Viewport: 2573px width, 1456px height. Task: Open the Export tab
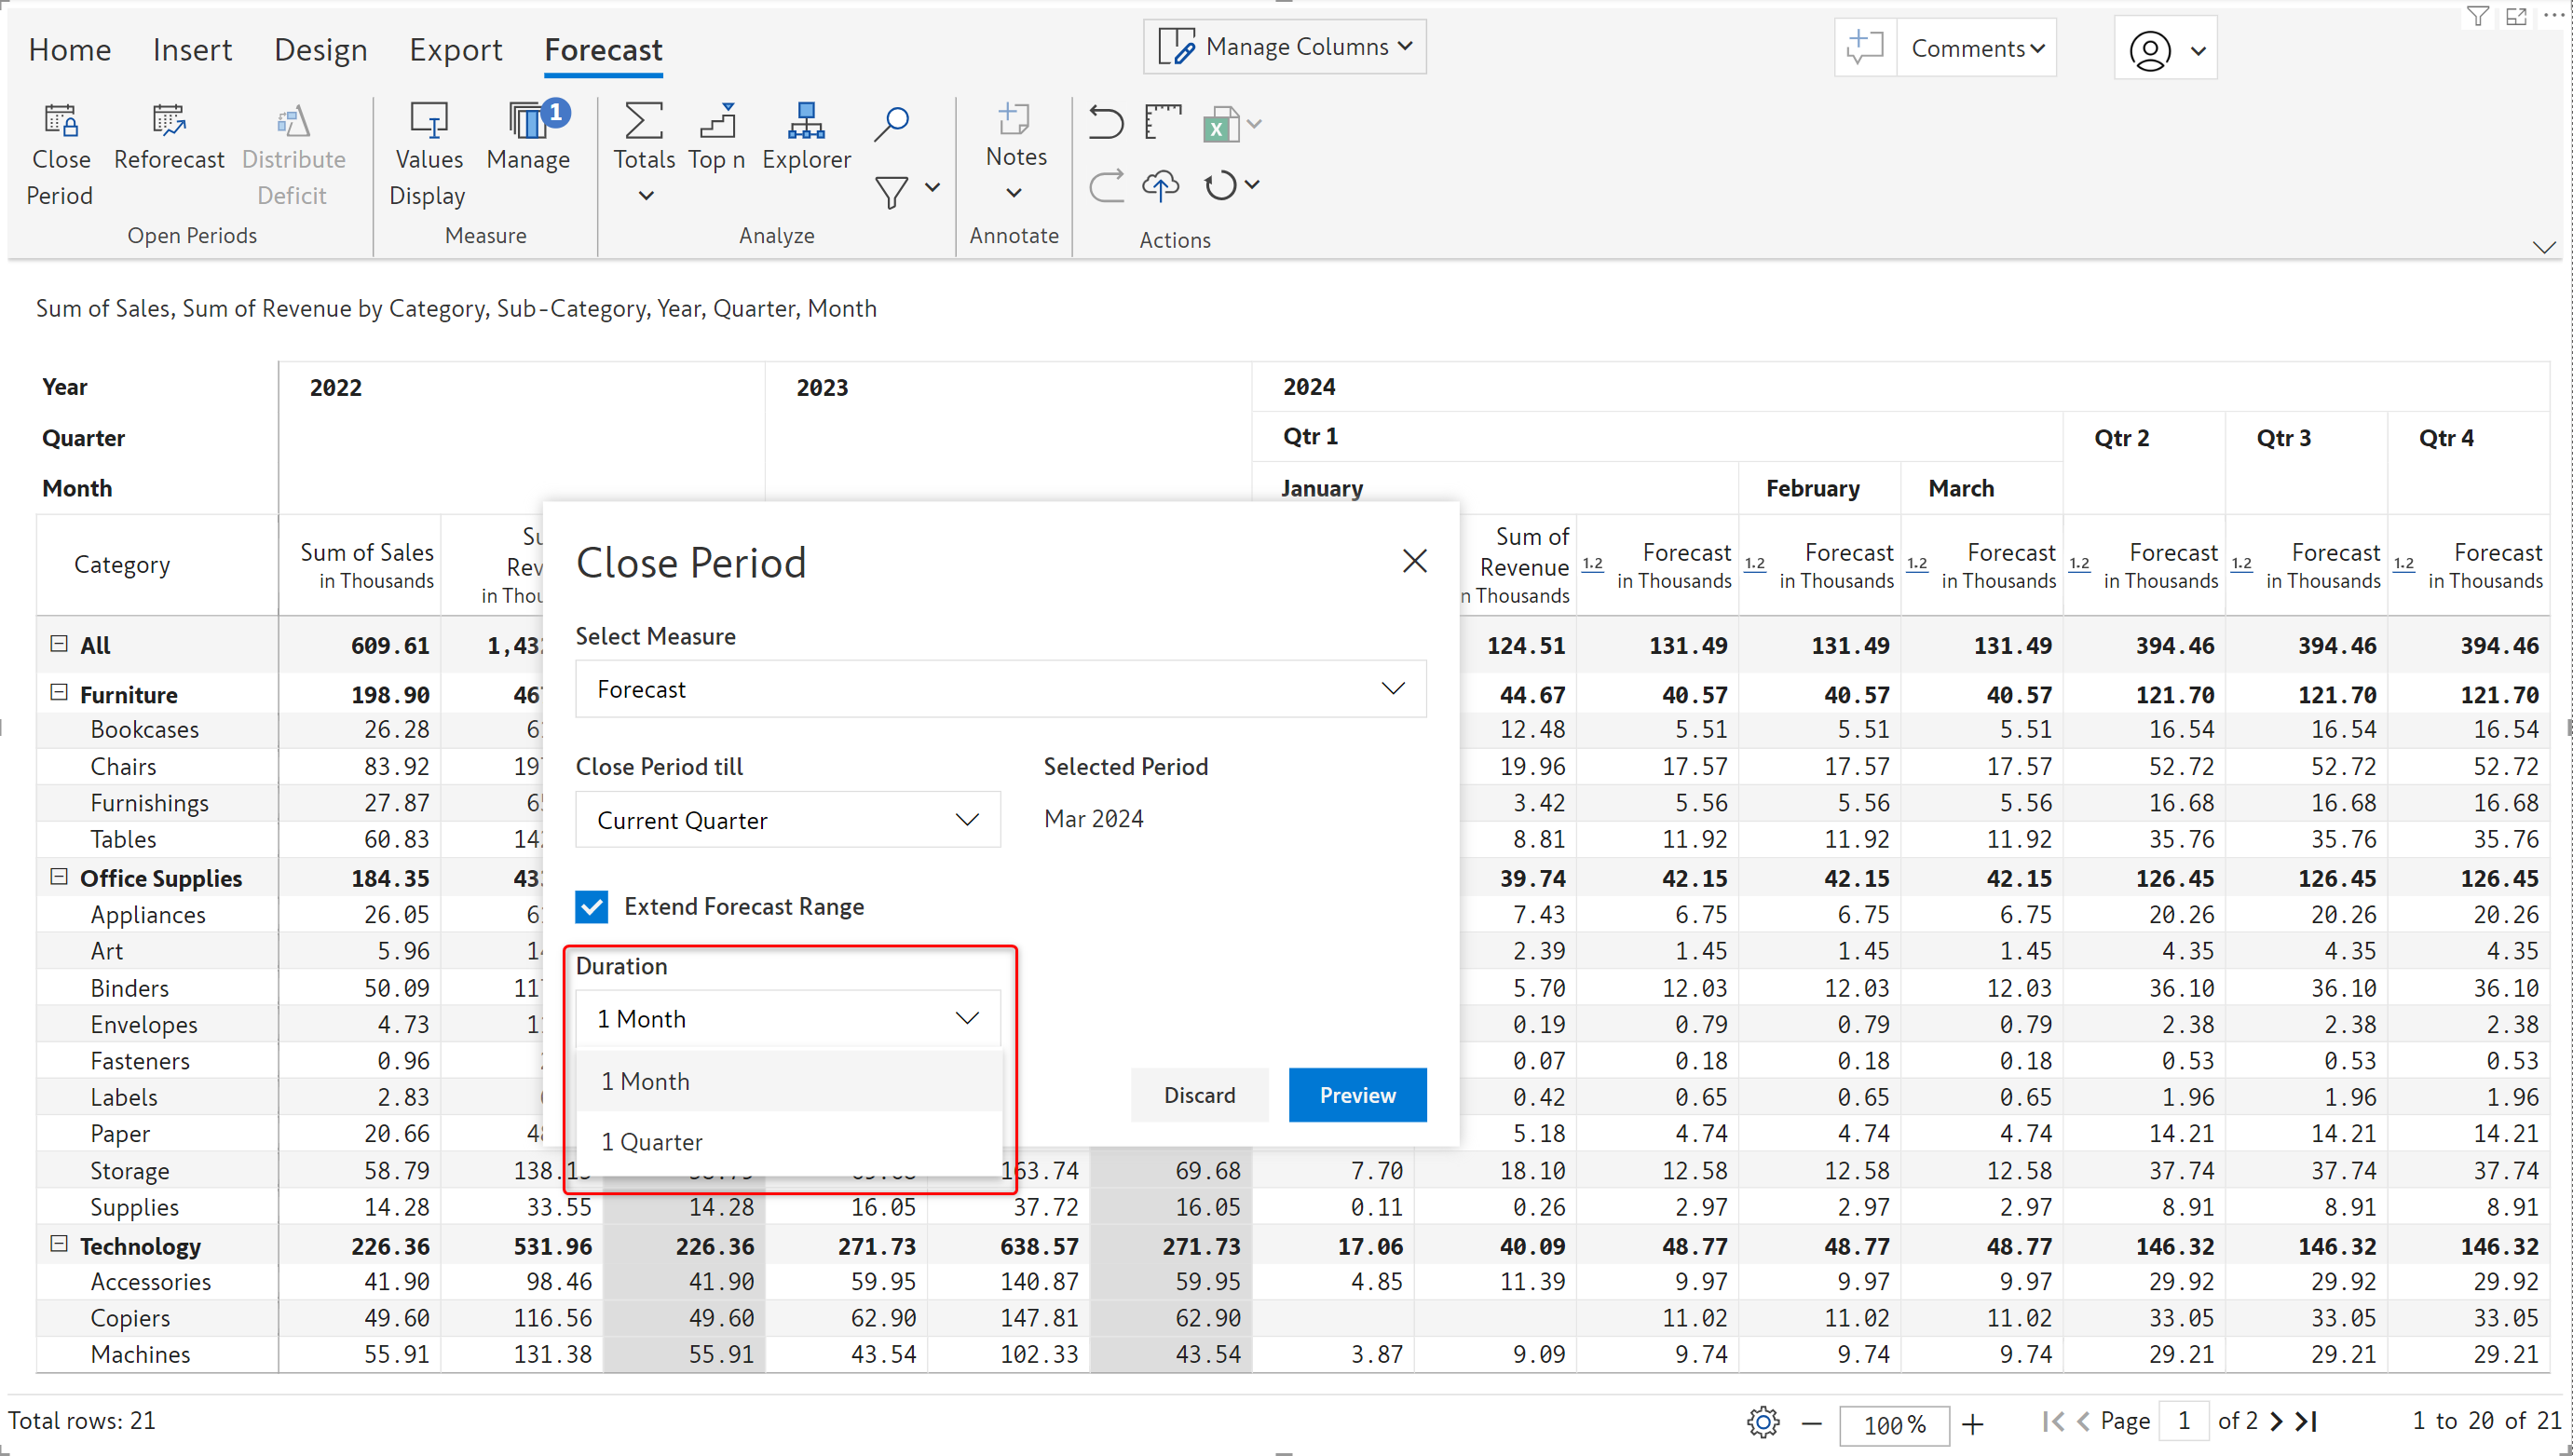click(x=455, y=50)
